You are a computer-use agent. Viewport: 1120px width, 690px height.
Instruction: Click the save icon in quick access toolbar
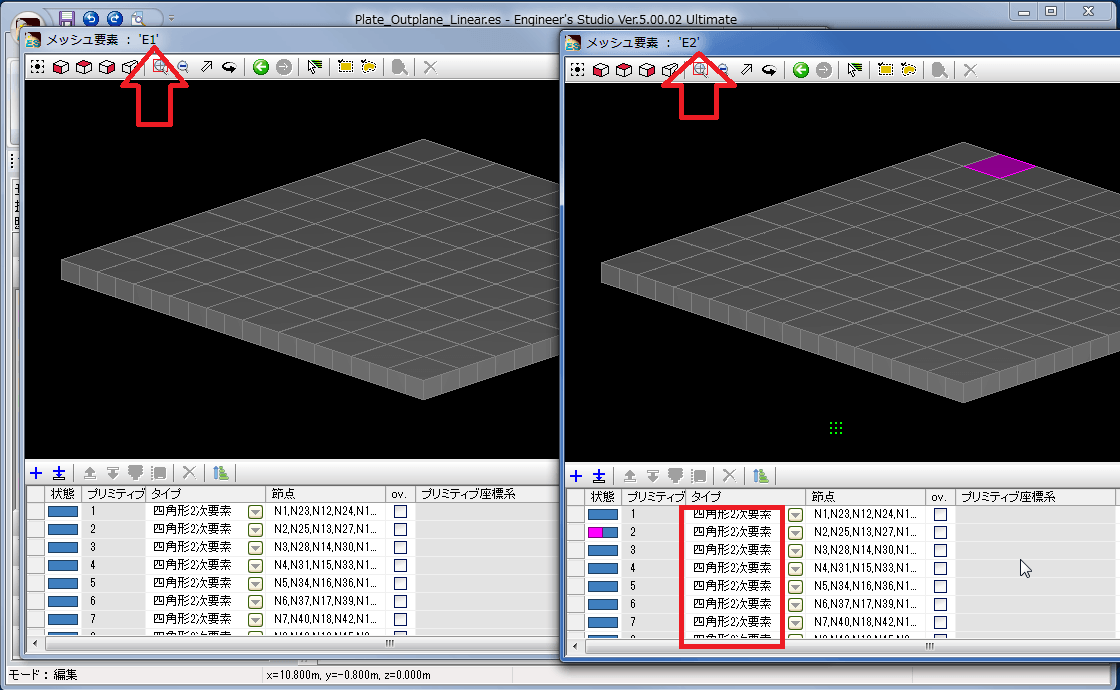pyautogui.click(x=67, y=18)
